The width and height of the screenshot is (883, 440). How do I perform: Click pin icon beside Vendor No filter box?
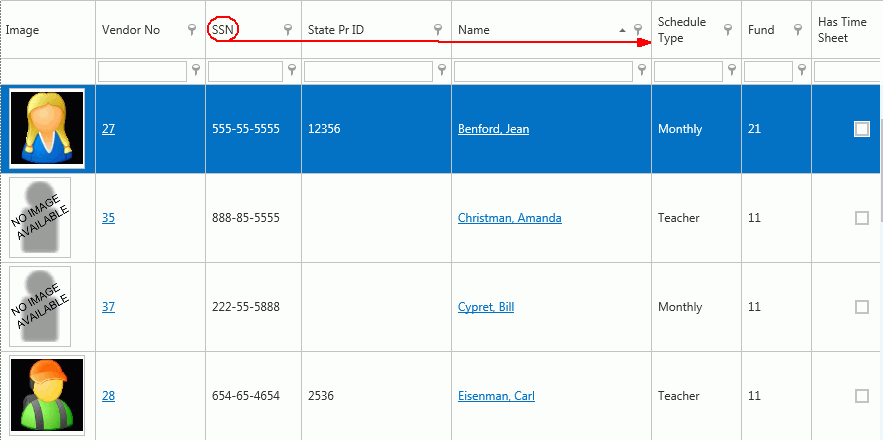coord(195,70)
